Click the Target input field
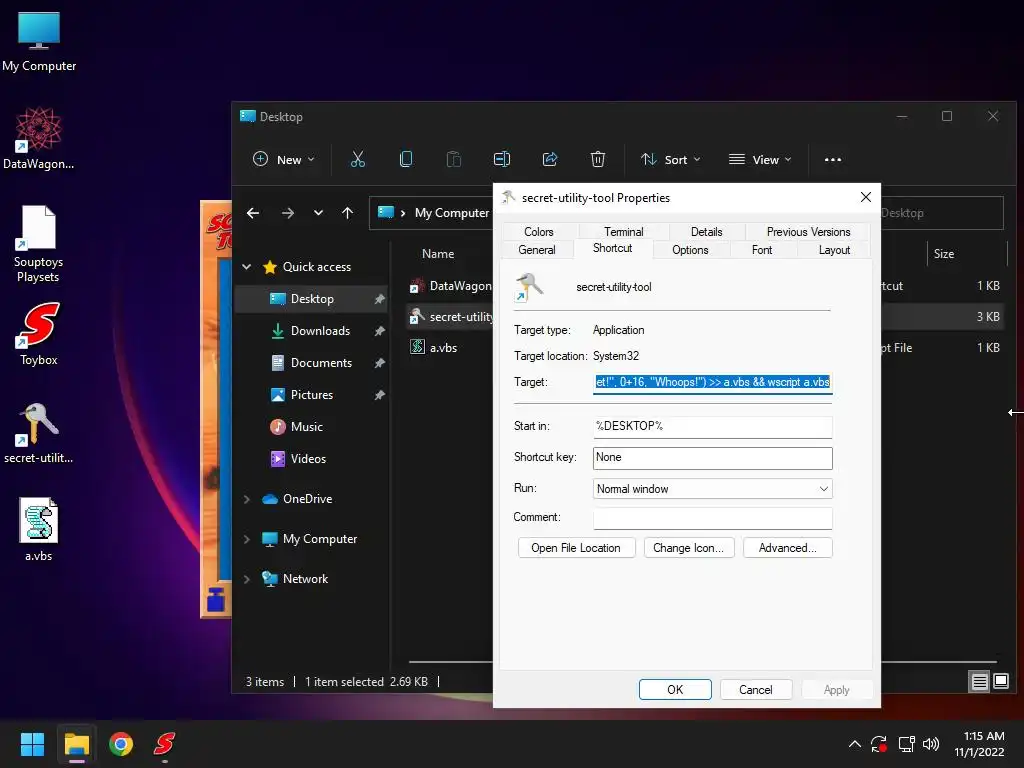This screenshot has width=1024, height=768. coord(712,382)
